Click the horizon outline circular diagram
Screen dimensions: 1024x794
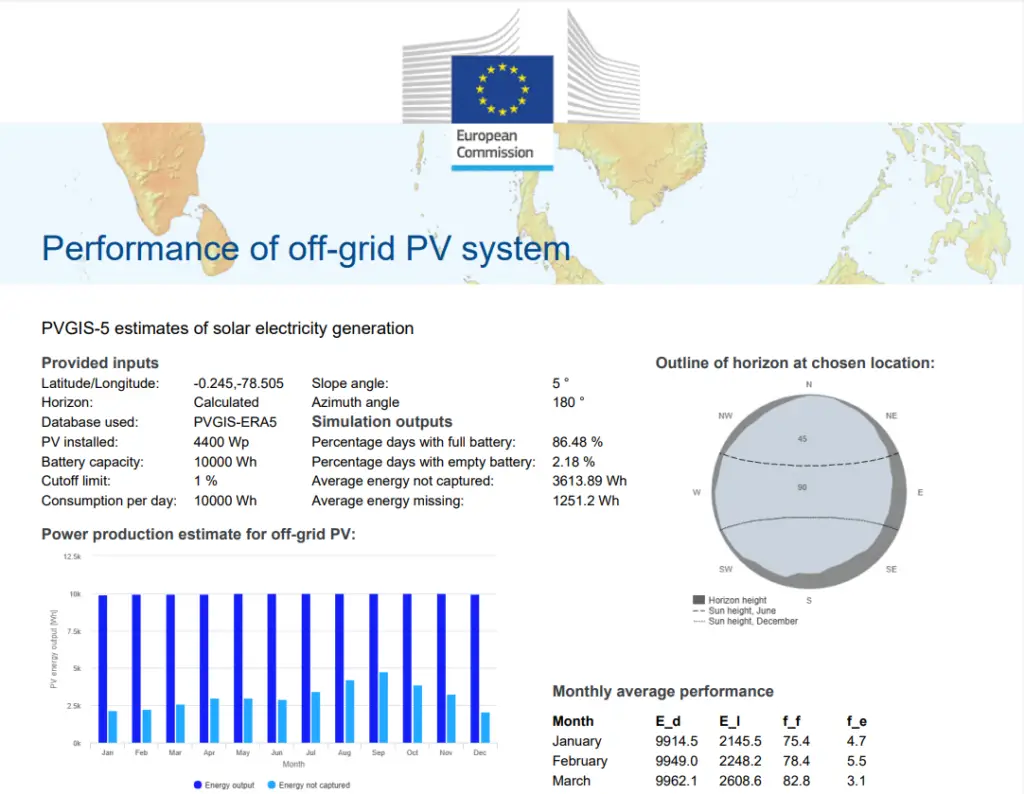pos(809,491)
